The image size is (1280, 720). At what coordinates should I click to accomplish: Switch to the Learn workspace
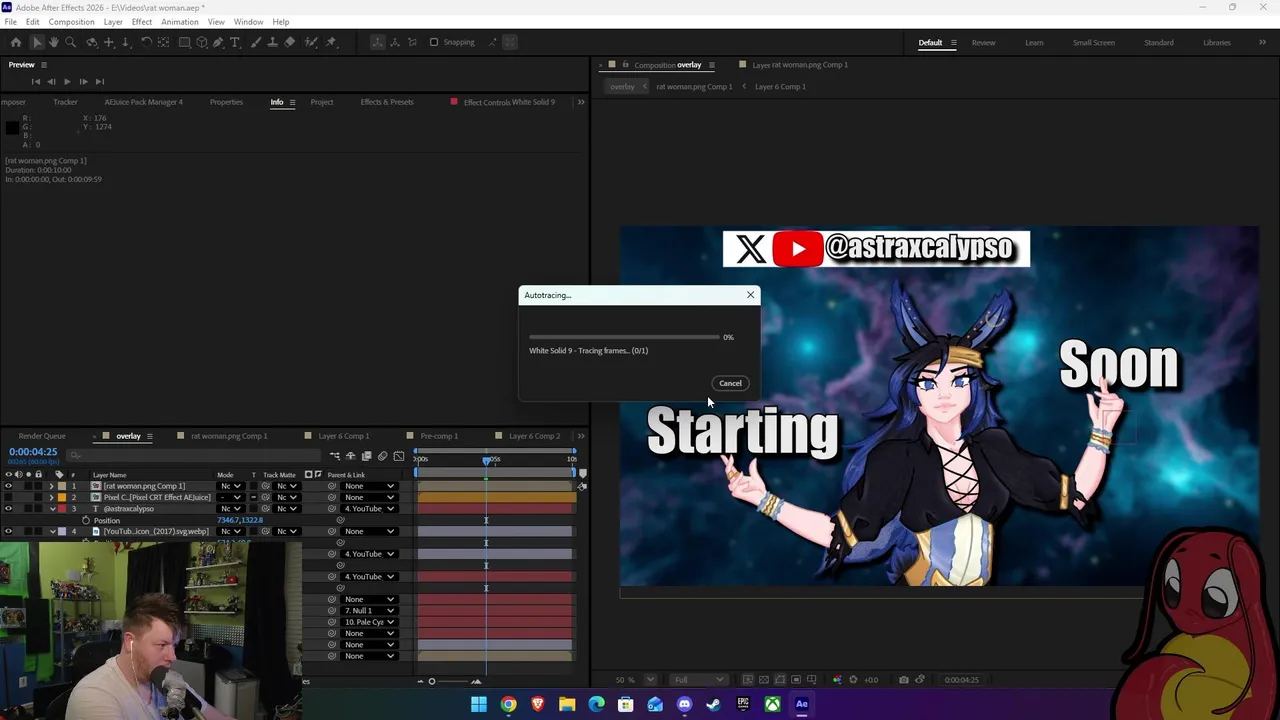[1034, 43]
